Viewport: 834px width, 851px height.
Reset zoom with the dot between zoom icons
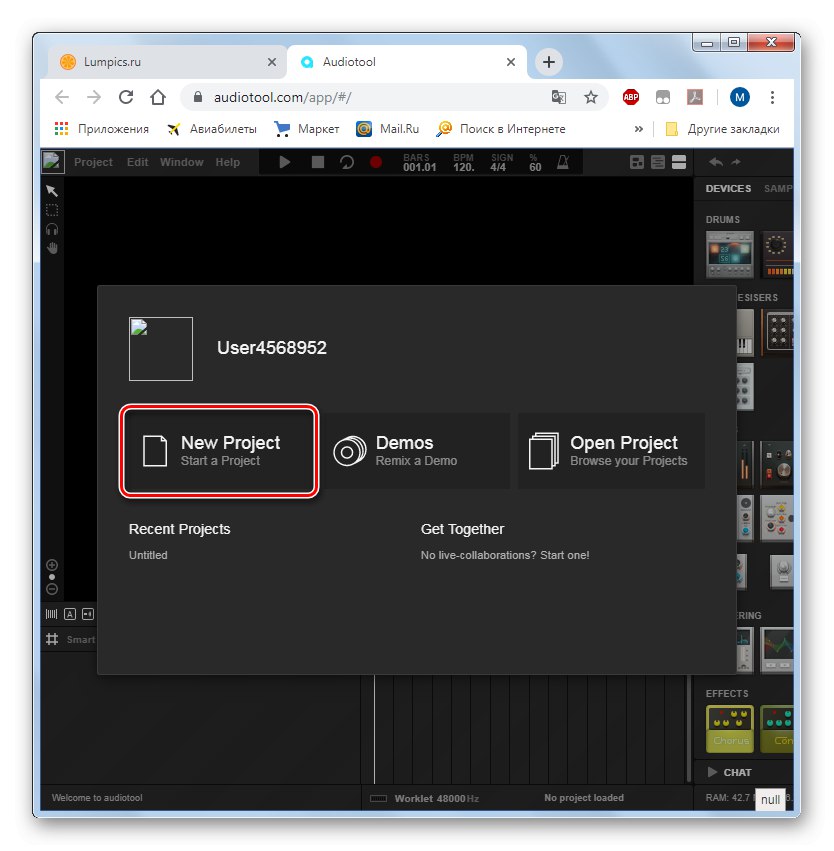point(52,577)
